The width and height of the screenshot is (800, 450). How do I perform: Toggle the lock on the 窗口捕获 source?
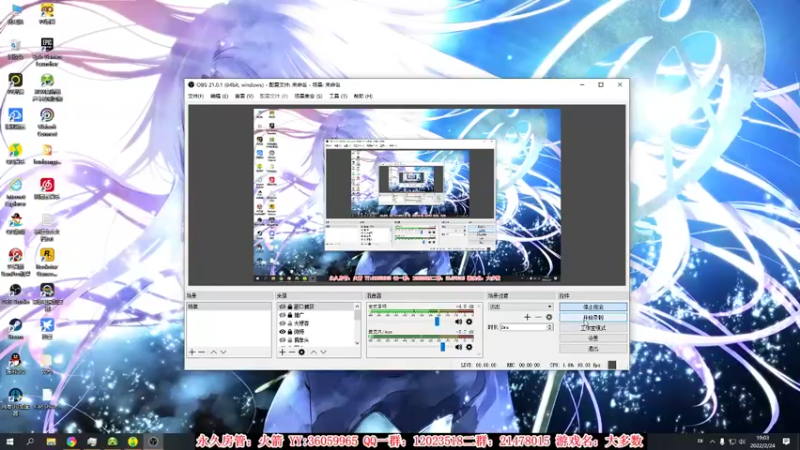[x=290, y=307]
